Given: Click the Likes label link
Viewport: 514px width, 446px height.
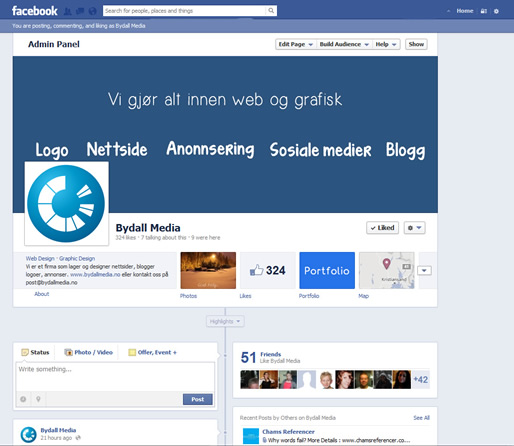Looking at the screenshot, I should [x=245, y=296].
